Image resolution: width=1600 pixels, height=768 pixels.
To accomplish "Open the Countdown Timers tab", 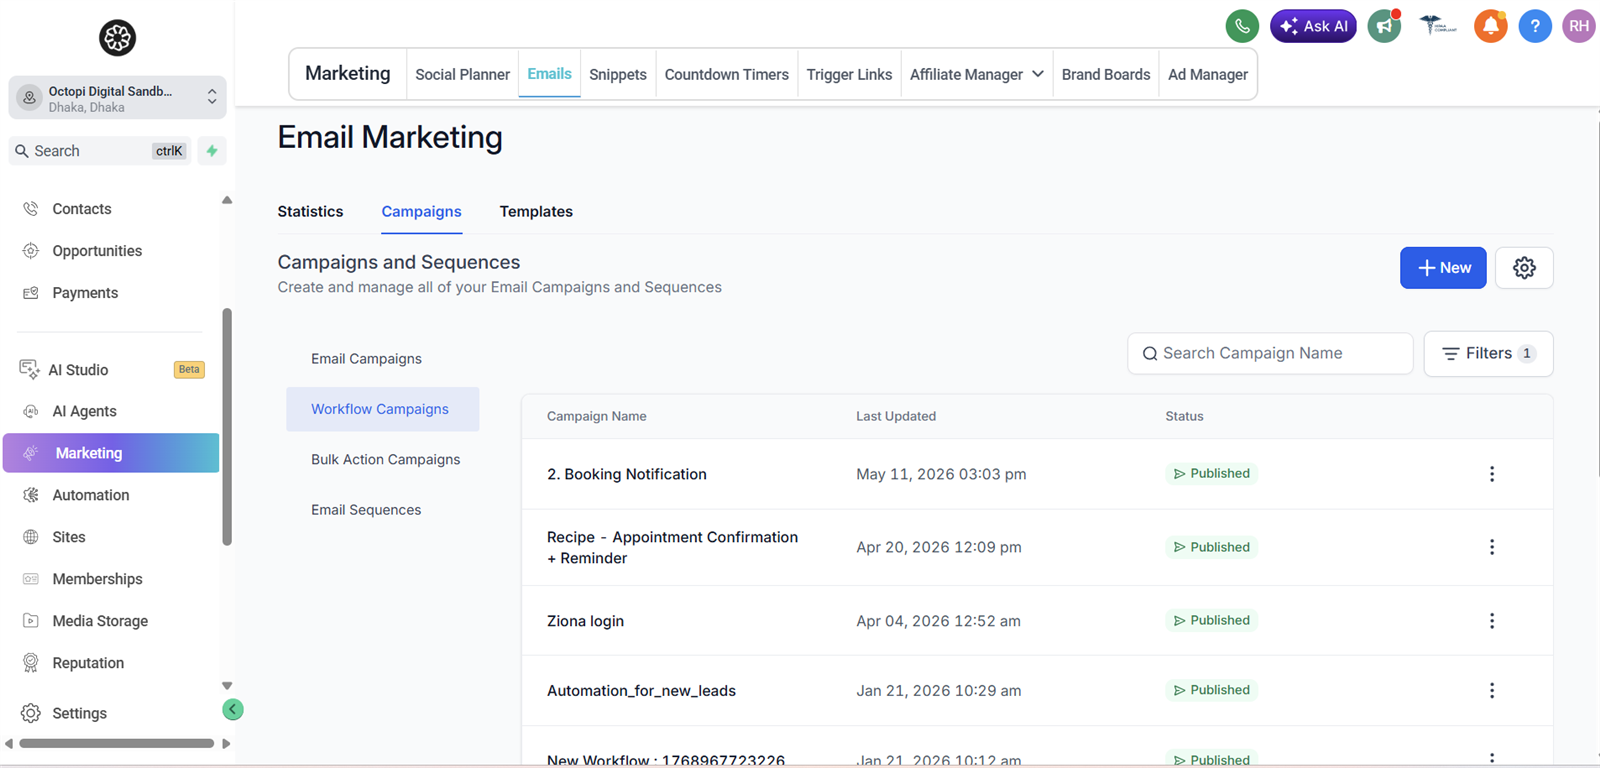I will click(726, 74).
